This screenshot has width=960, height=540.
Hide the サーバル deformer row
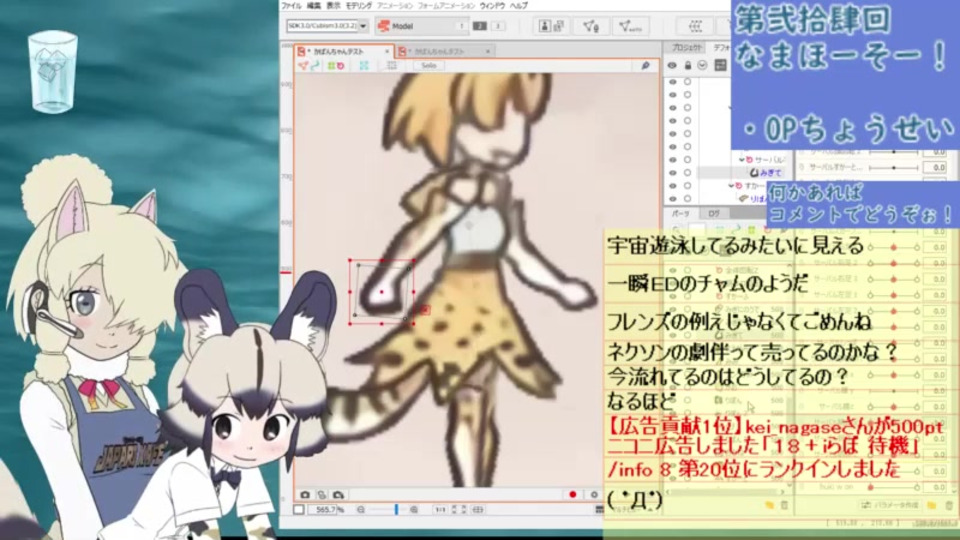coord(673,160)
